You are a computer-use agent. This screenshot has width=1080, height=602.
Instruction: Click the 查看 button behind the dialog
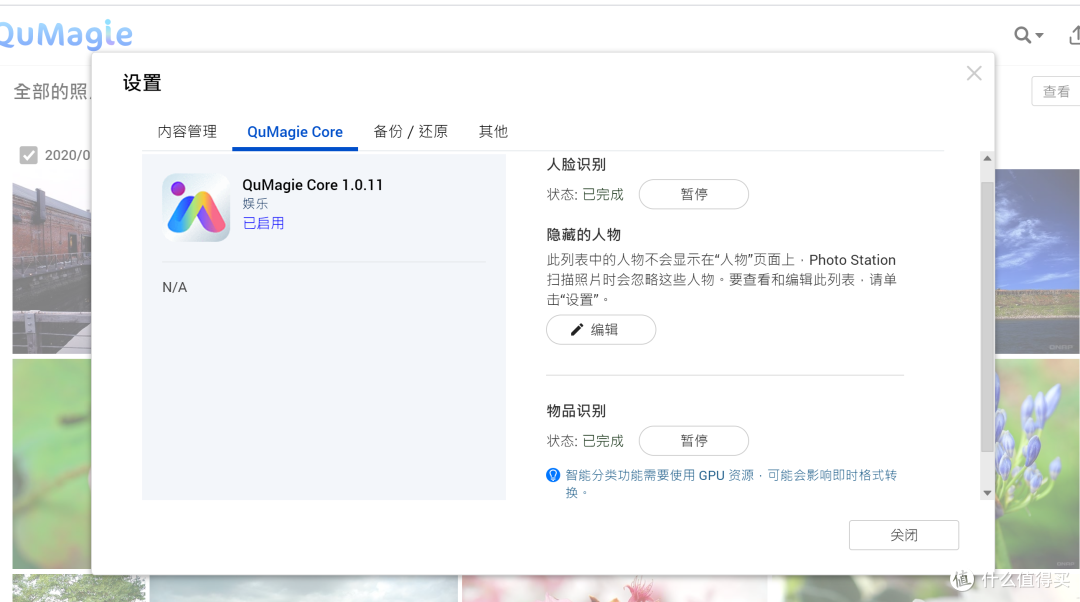[1056, 92]
